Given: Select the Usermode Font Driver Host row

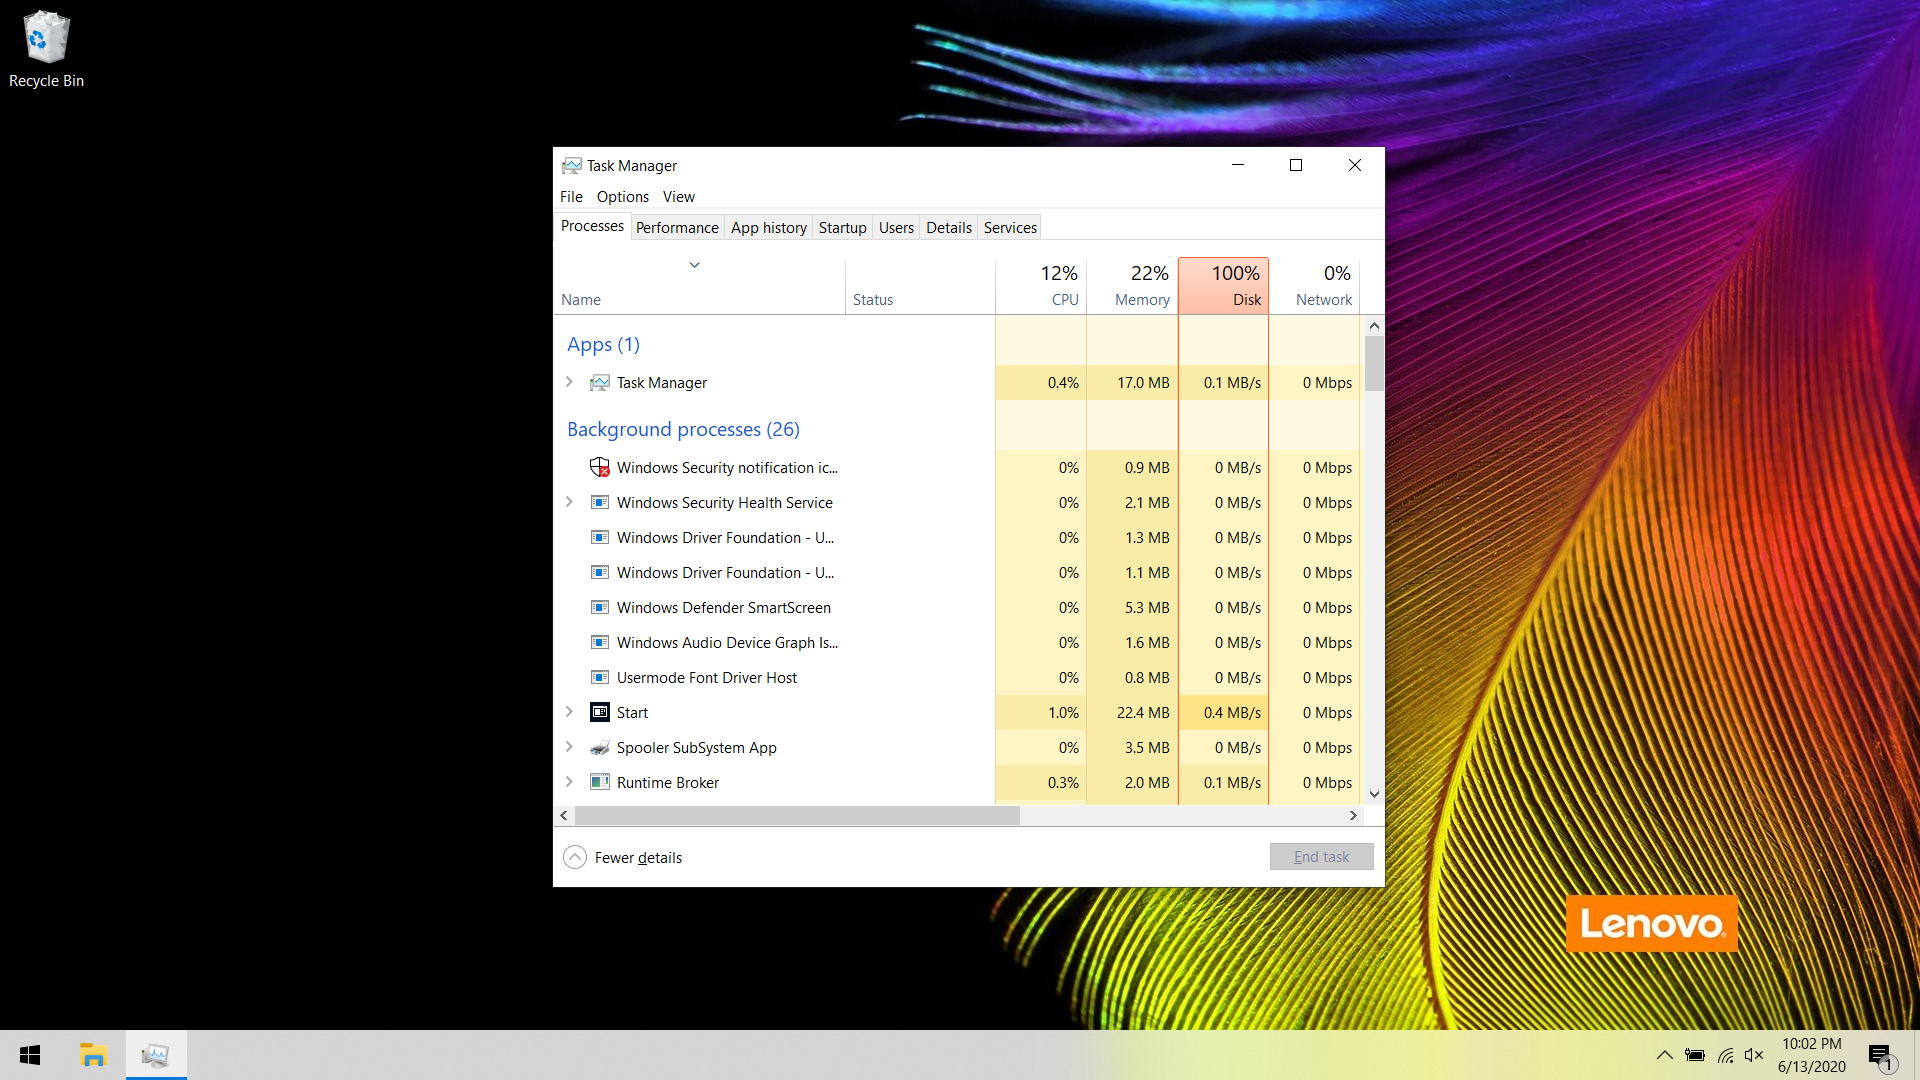Looking at the screenshot, I should [957, 678].
